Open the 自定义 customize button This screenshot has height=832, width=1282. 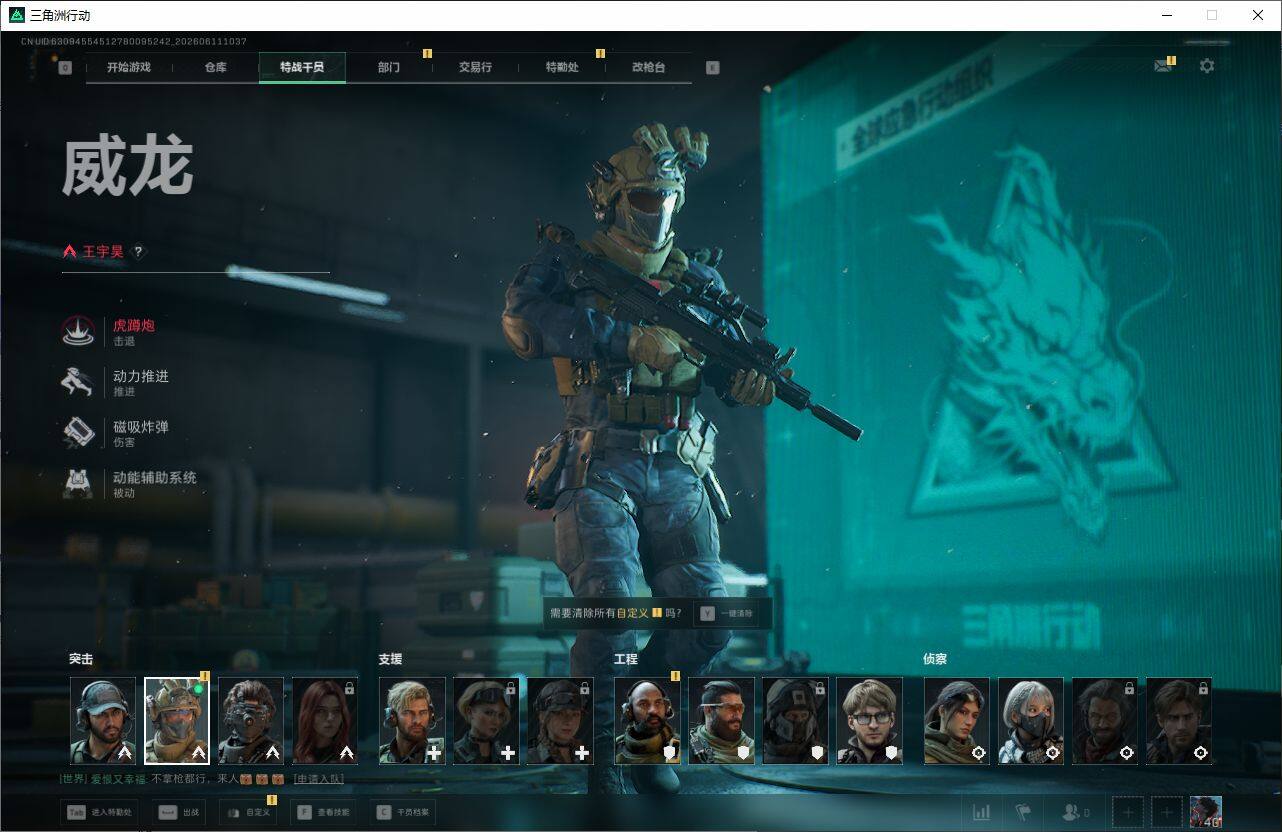coord(248,813)
